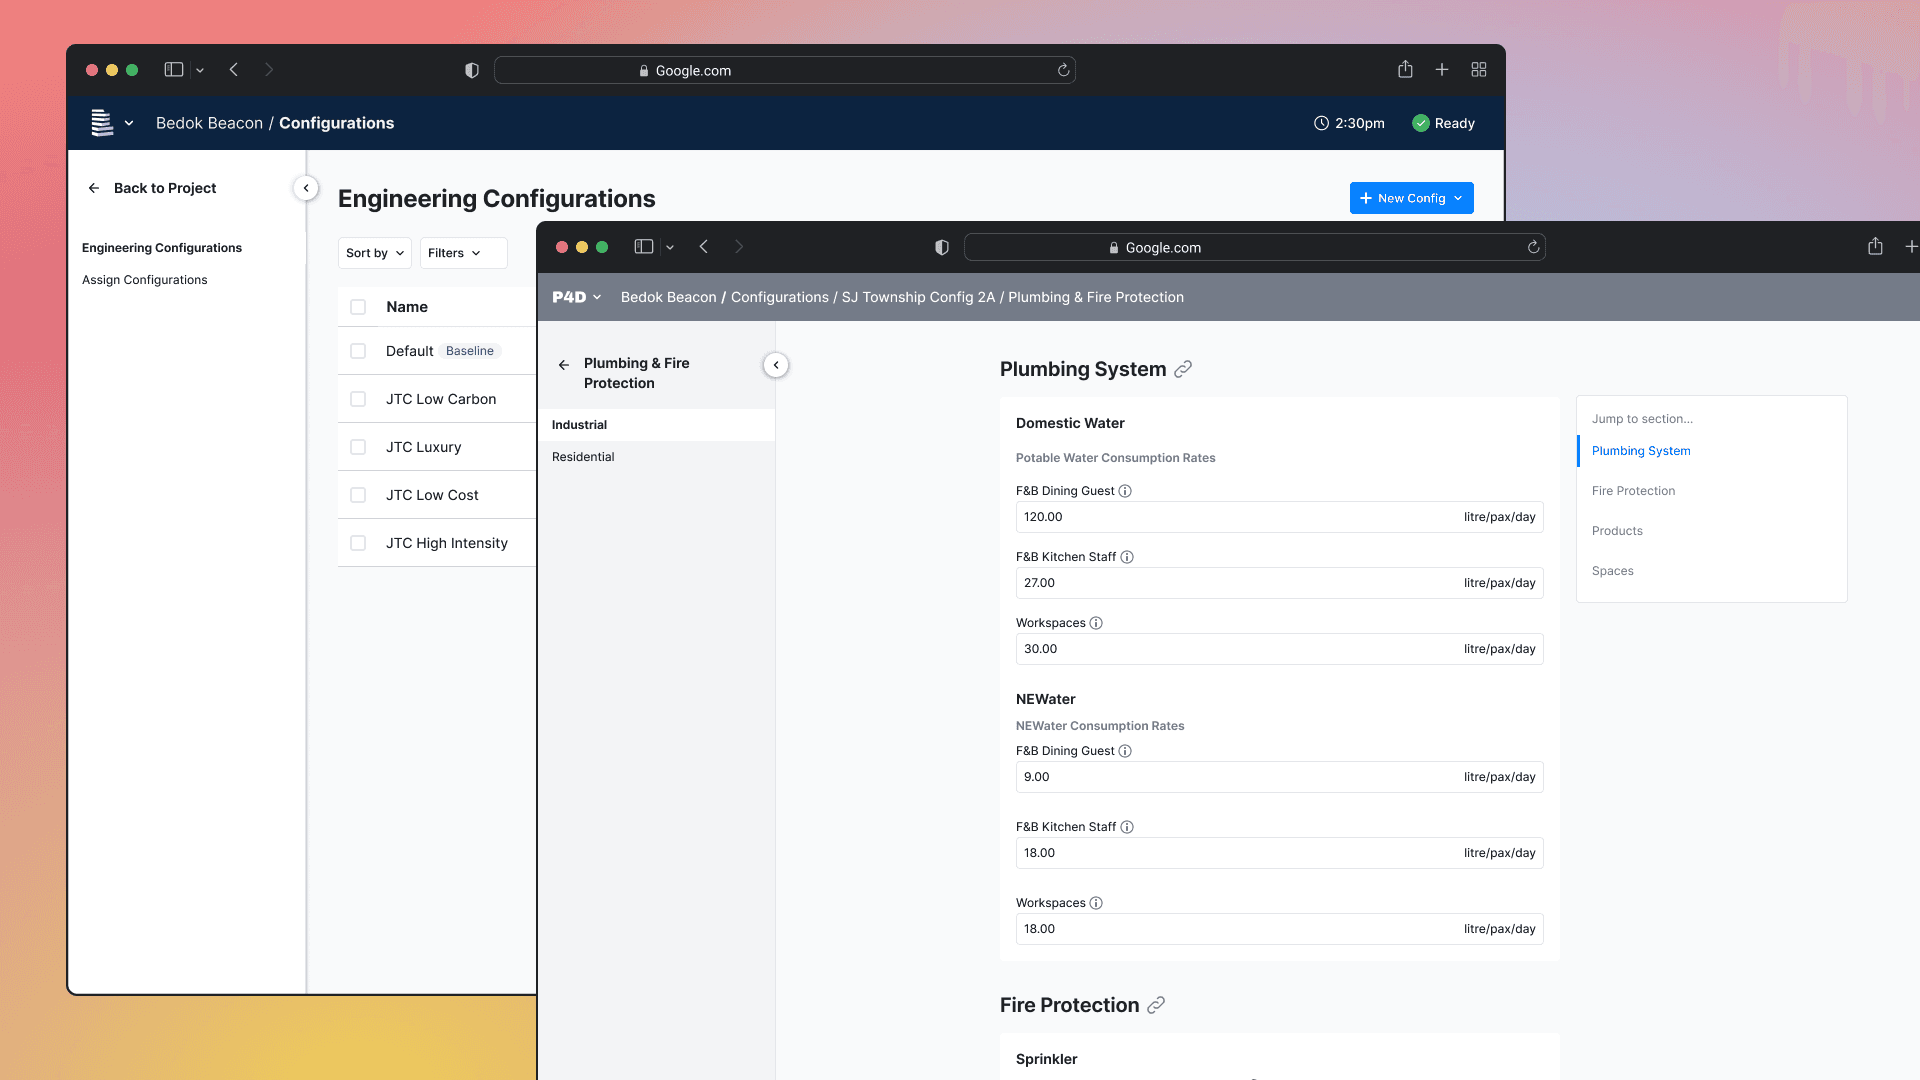Go back in back browser window toolbar

point(234,70)
